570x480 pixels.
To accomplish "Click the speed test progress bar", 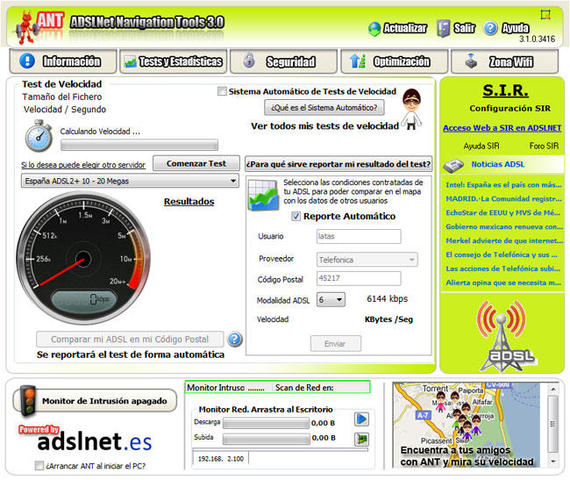I will [139, 145].
